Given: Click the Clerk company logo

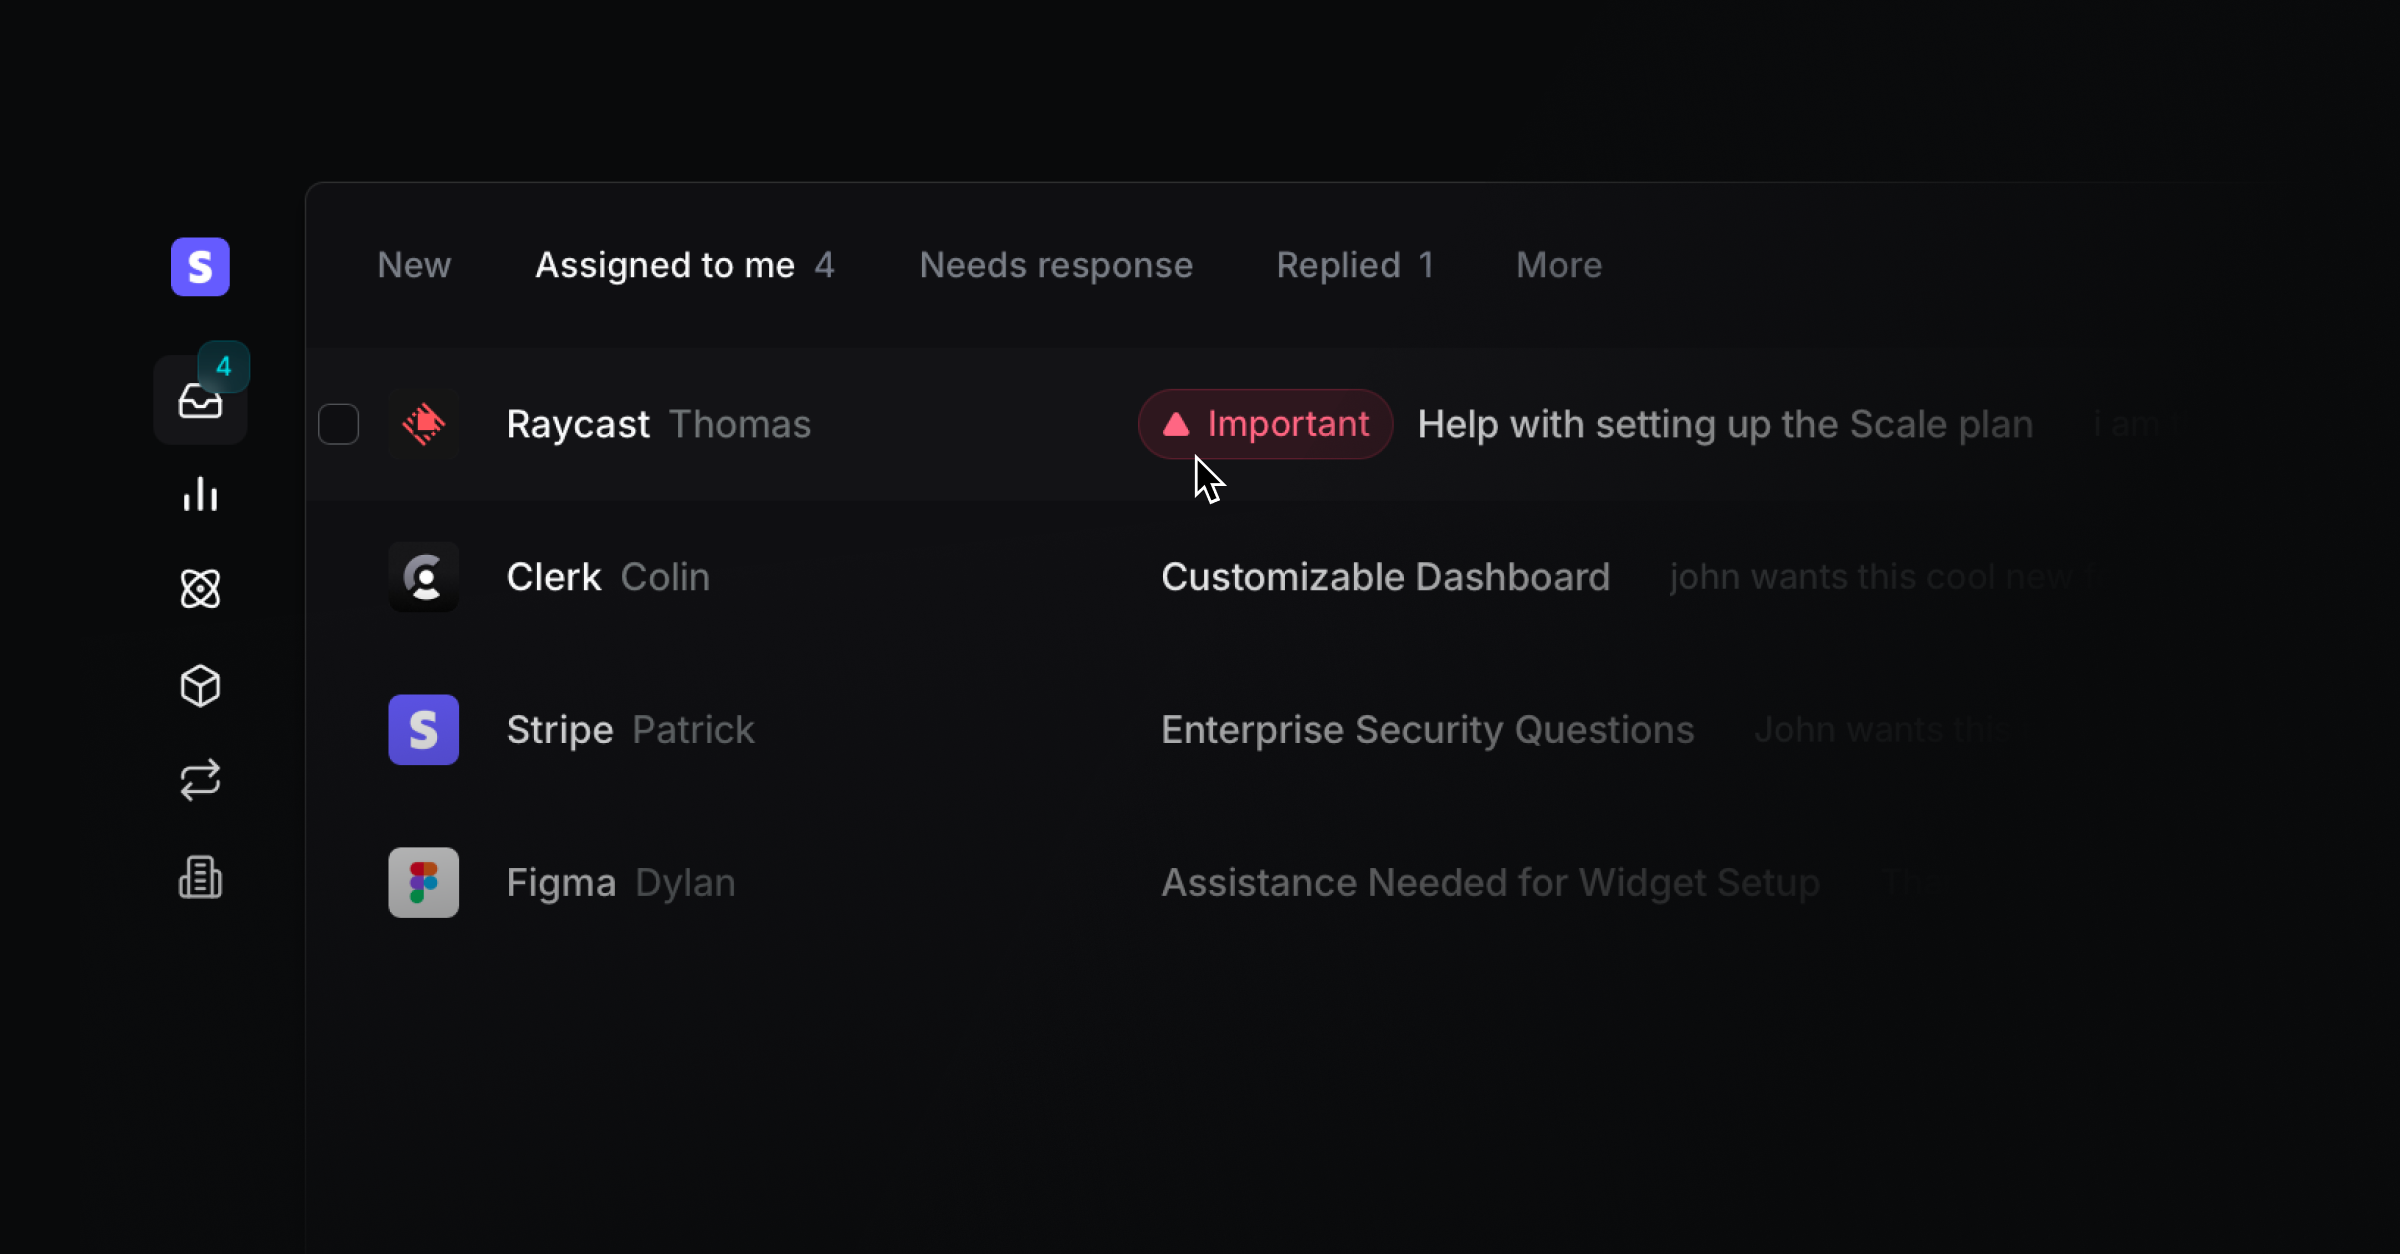Looking at the screenshot, I should tap(424, 577).
